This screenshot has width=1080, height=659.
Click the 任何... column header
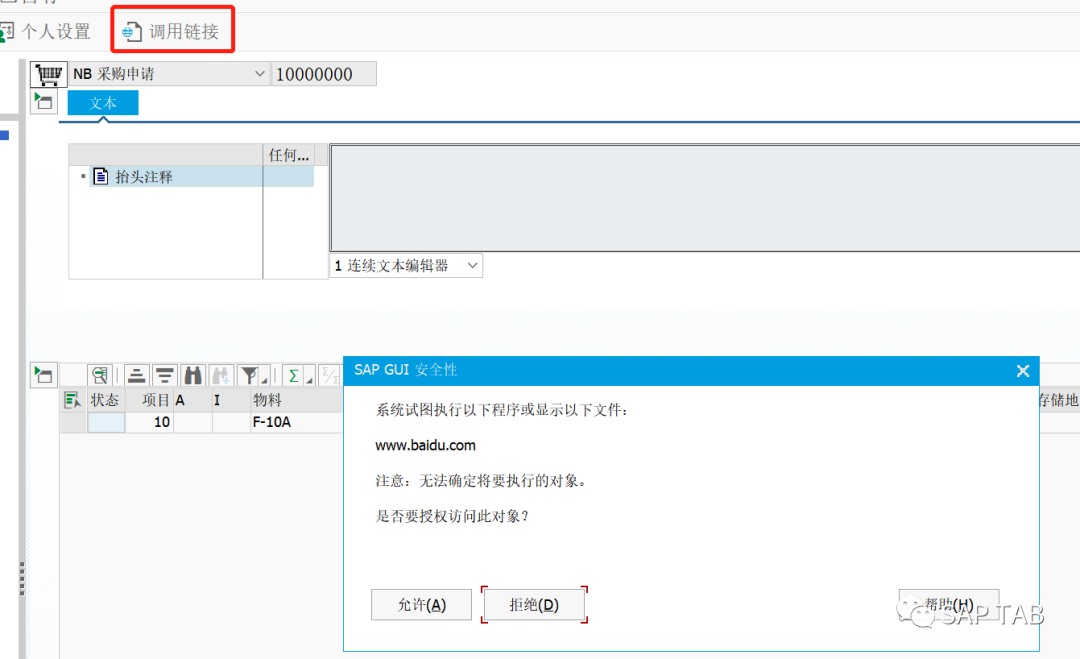289,155
